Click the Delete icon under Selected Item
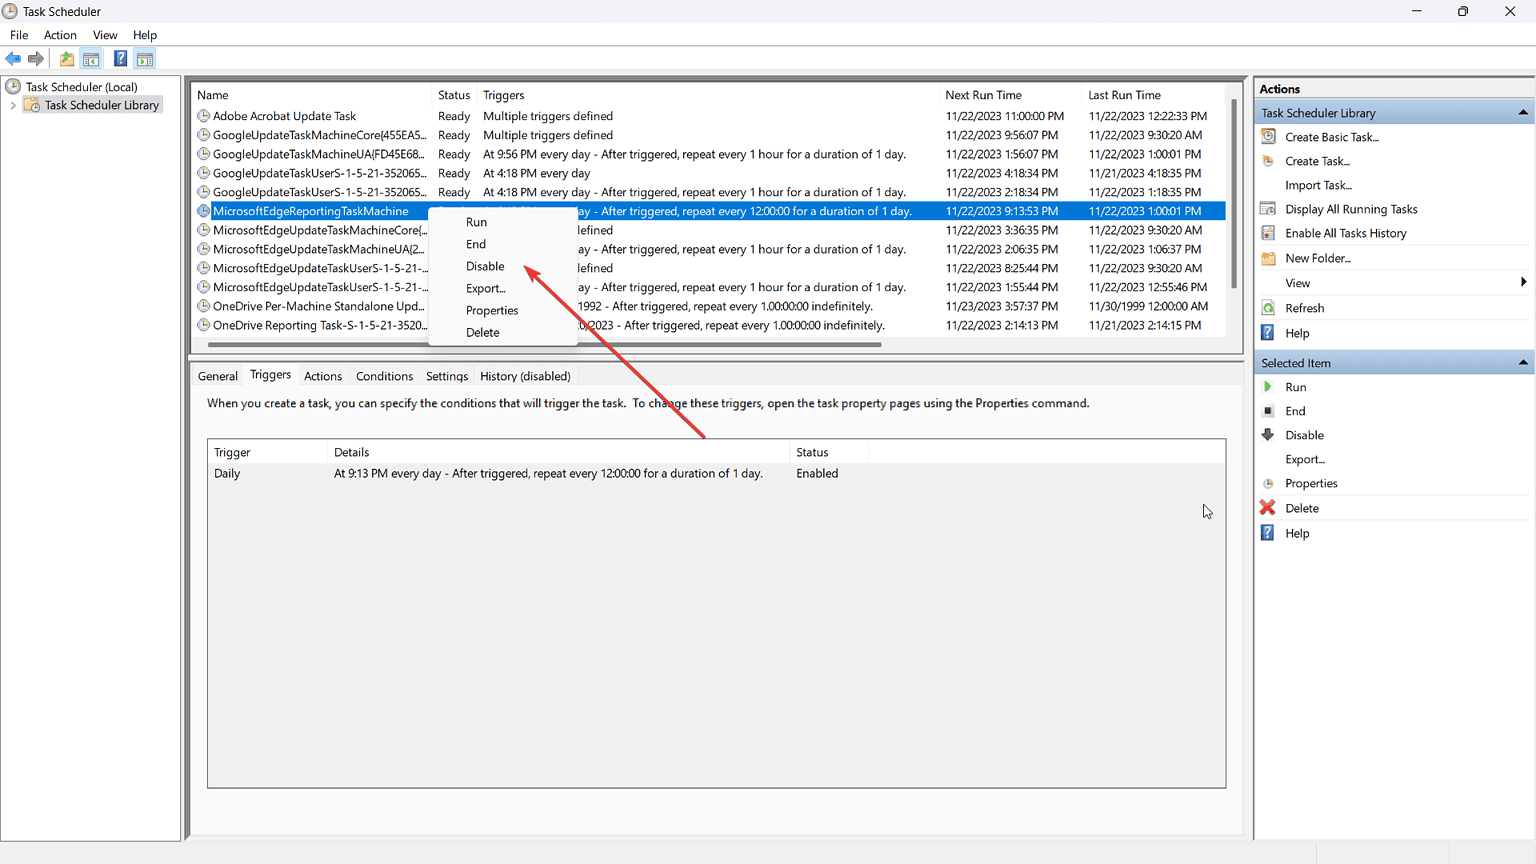Viewport: 1536px width, 864px height. 1268,508
